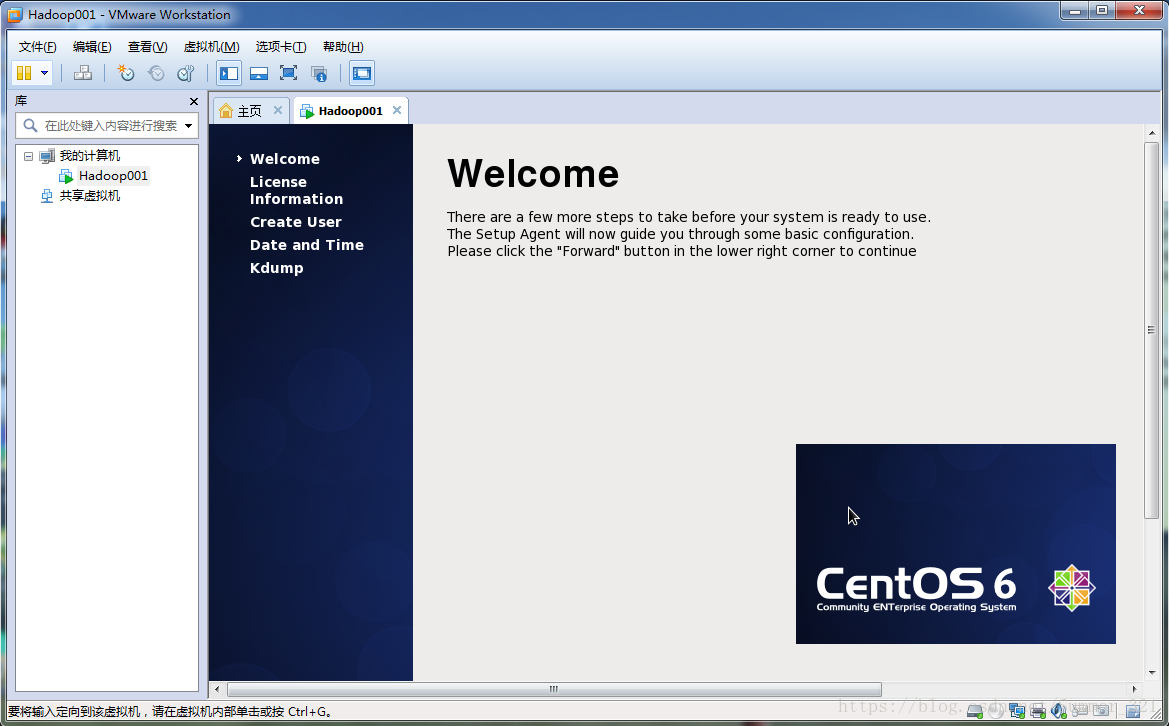Close the 库 library panel
1169x726 pixels.
point(194,101)
